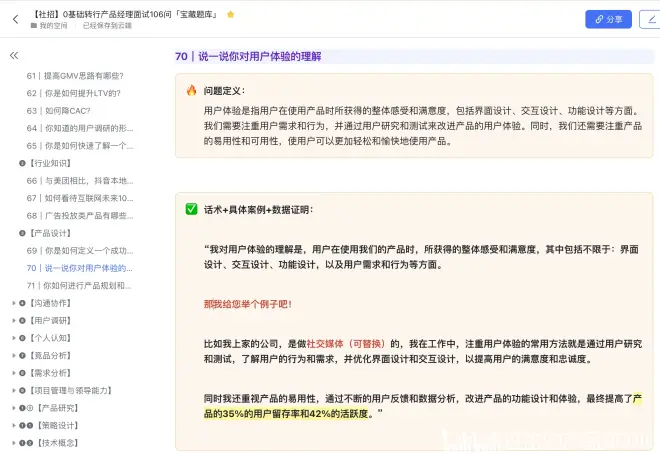Click the back arrow in the header

coord(14,19)
